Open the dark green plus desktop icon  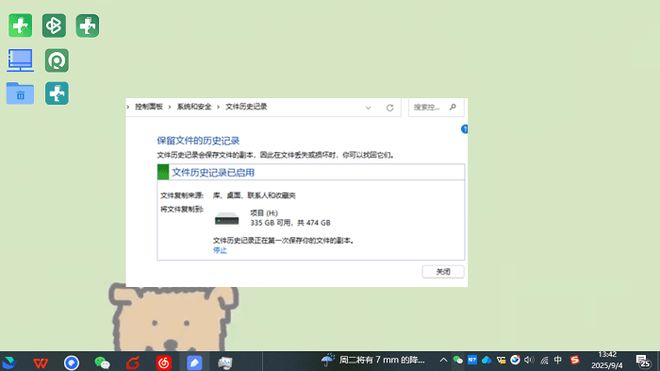tap(88, 26)
